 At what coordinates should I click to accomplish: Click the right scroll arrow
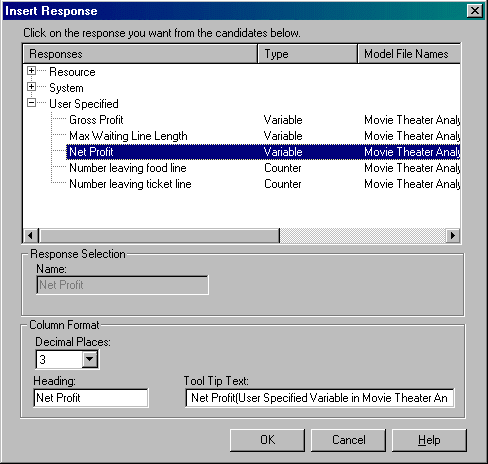[x=453, y=235]
